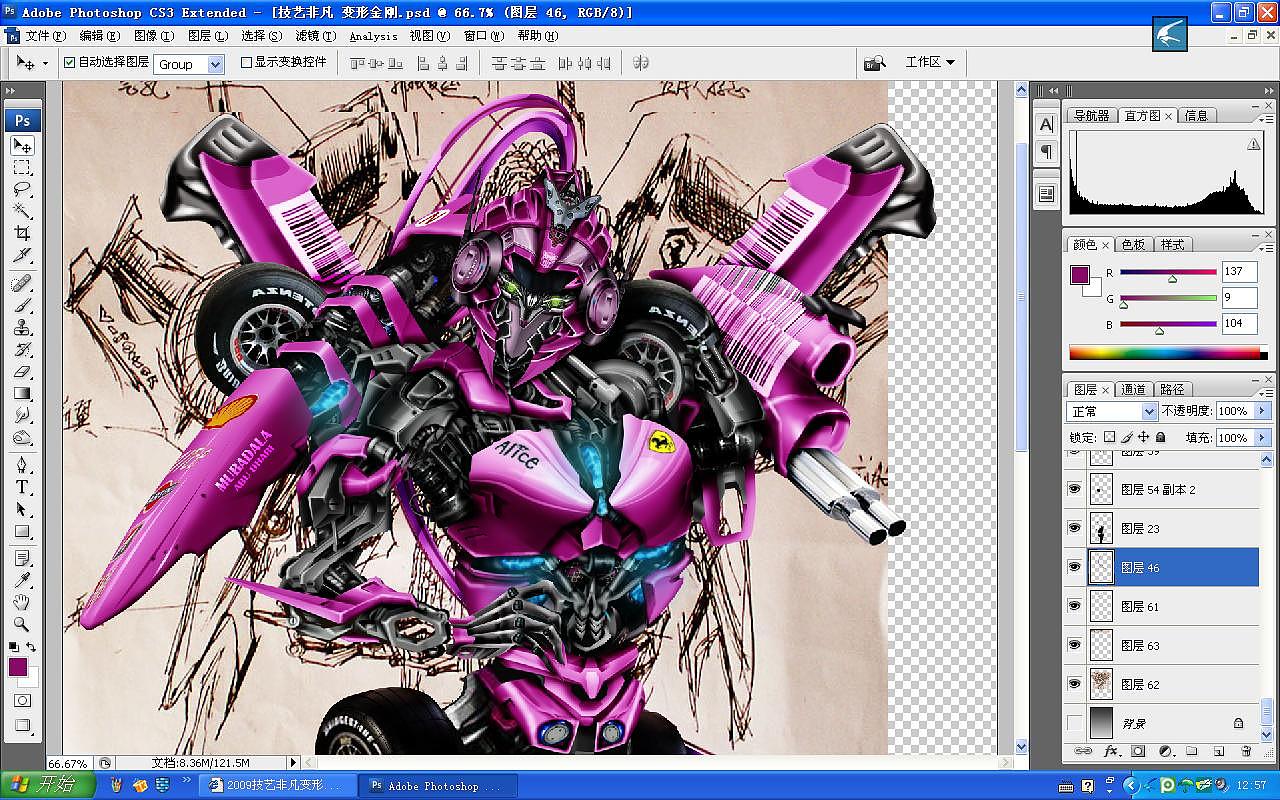1280x800 pixels.
Task: Hide the 图层 61 layer
Action: (x=1075, y=606)
